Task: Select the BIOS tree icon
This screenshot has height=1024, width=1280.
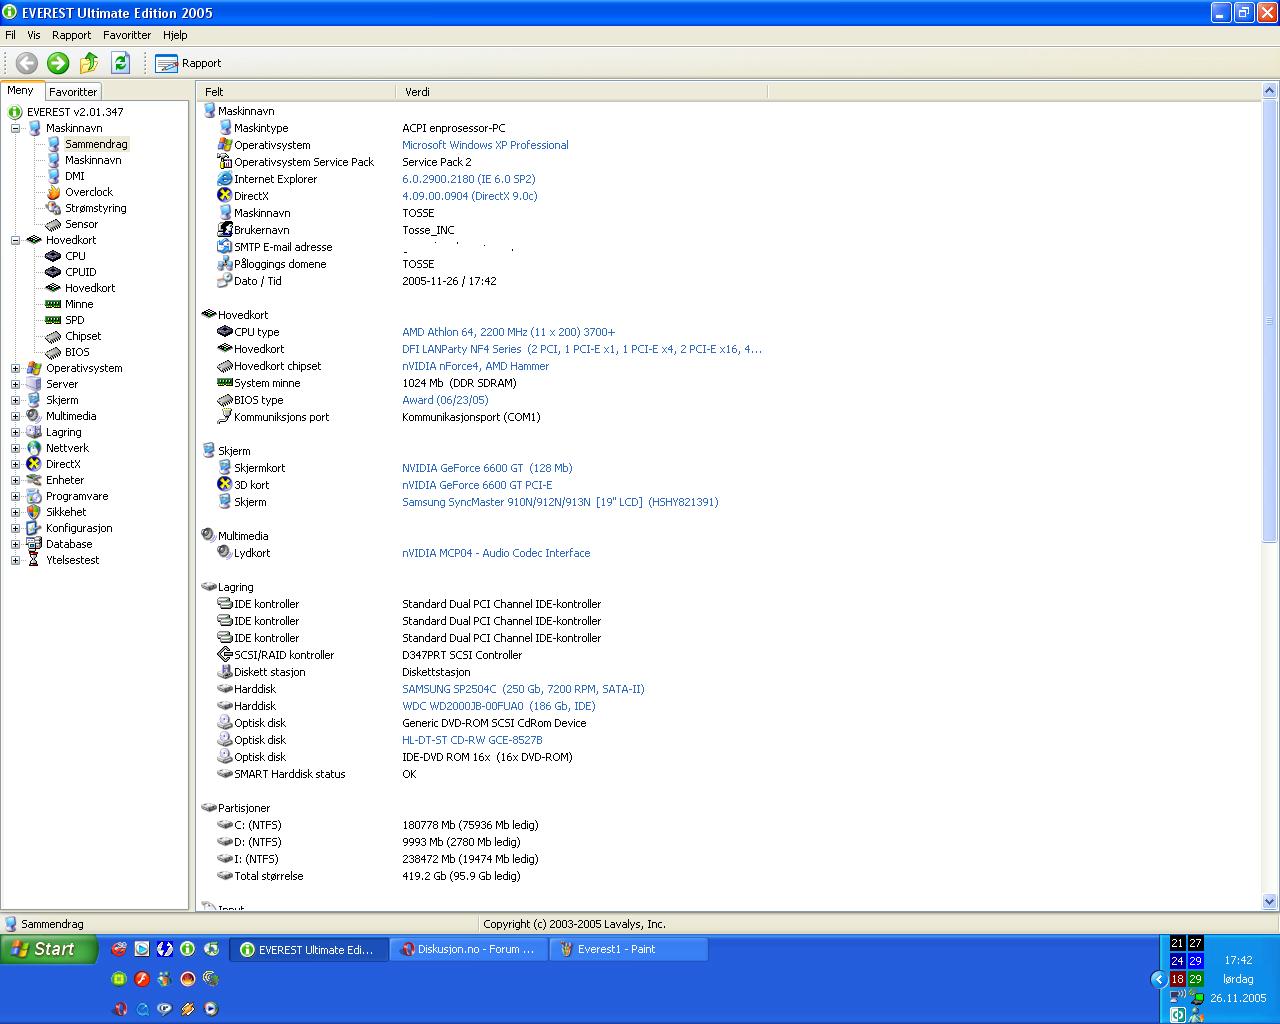Action: [54, 352]
